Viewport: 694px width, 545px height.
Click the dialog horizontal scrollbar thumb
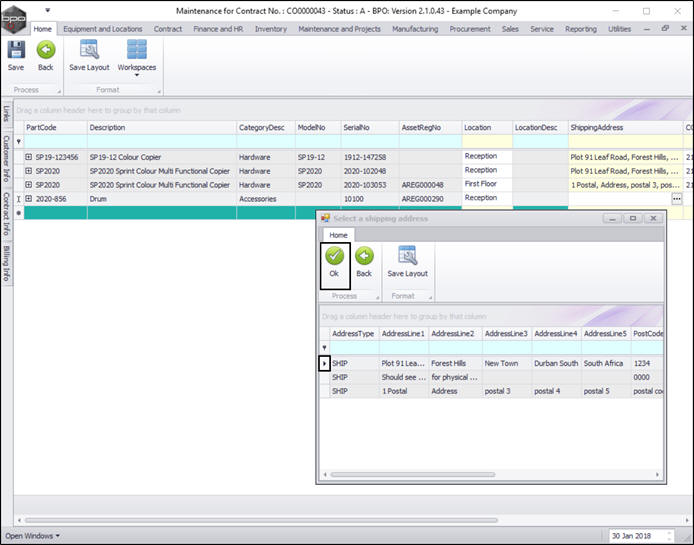[x=413, y=475]
